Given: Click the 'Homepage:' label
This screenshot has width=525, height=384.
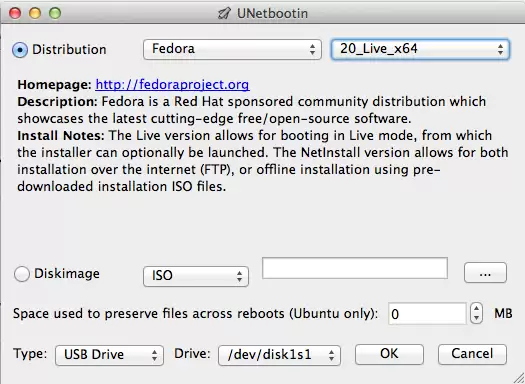Looking at the screenshot, I should tap(54, 84).
